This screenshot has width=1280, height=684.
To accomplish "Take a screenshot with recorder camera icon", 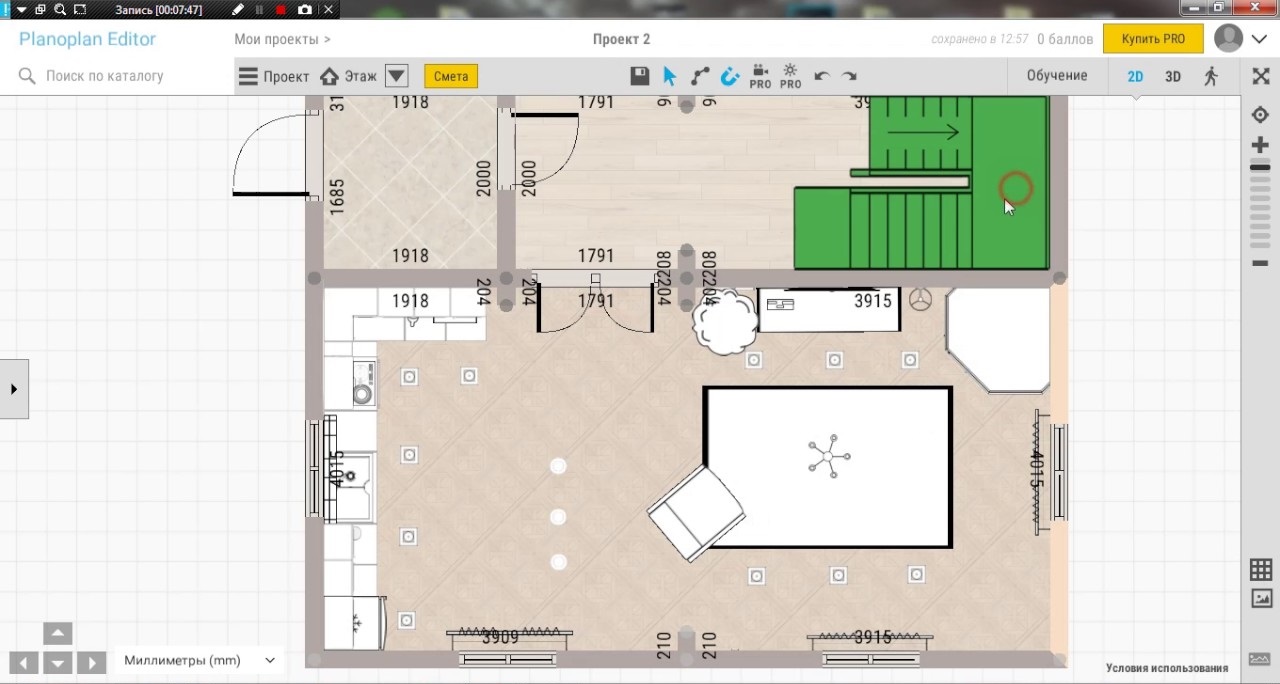I will (304, 10).
